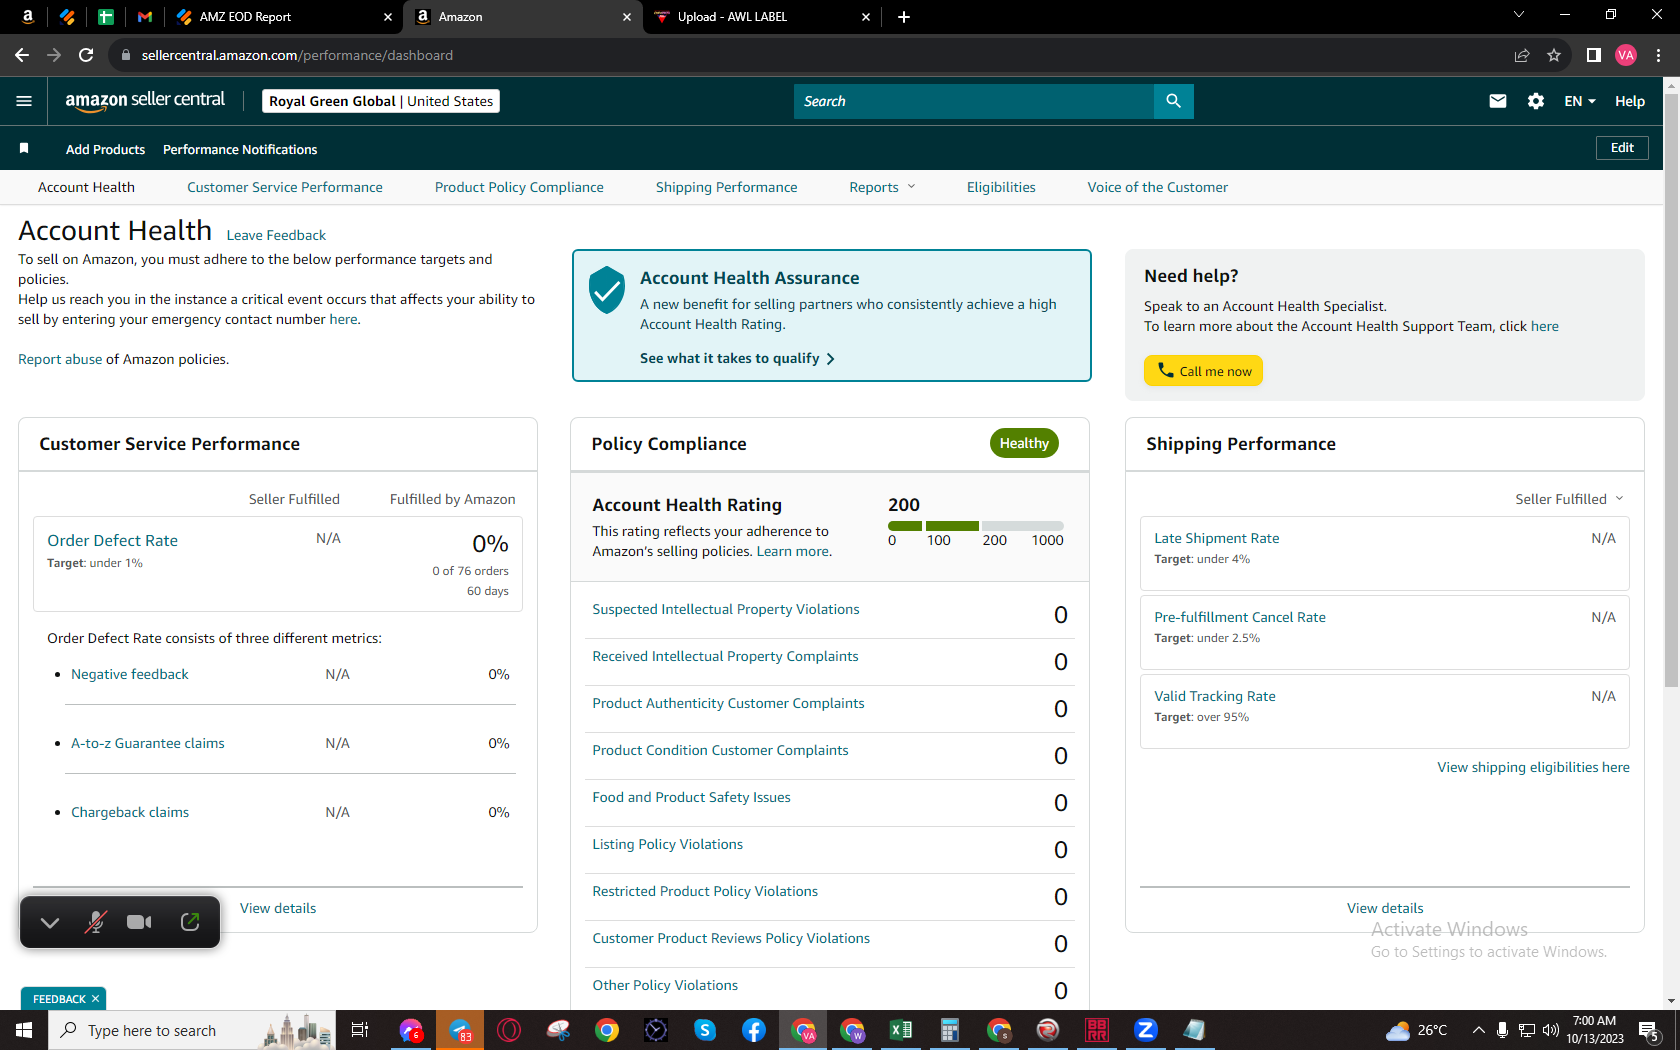Open Suspected Intellectual Property Violations
Image resolution: width=1680 pixels, height=1050 pixels.
point(726,610)
